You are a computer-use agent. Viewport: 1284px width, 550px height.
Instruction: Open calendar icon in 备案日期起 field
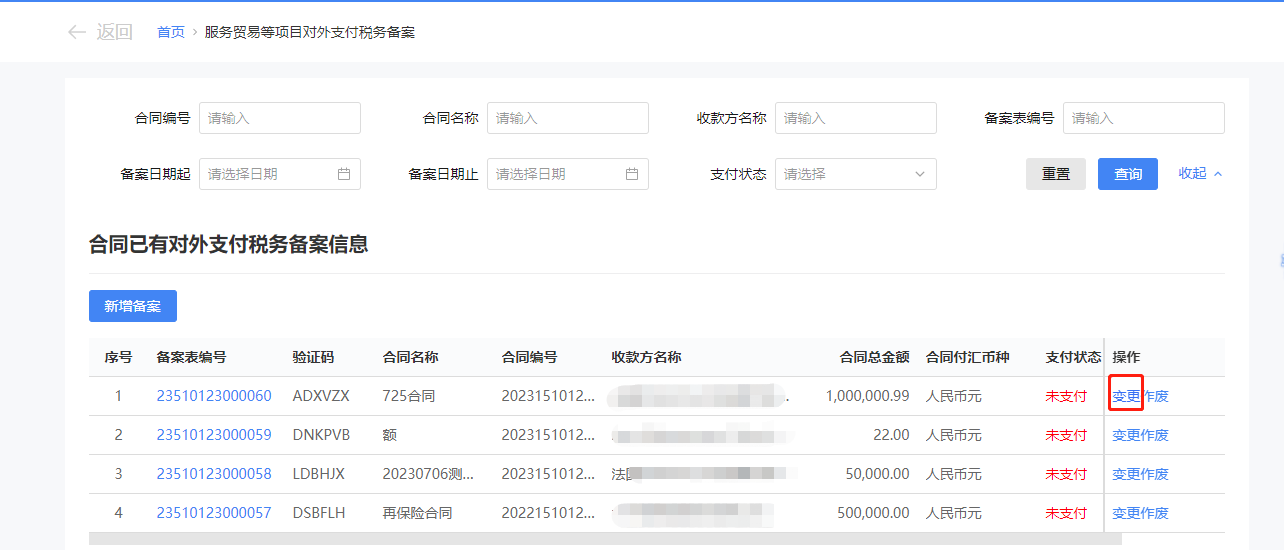tap(344, 174)
